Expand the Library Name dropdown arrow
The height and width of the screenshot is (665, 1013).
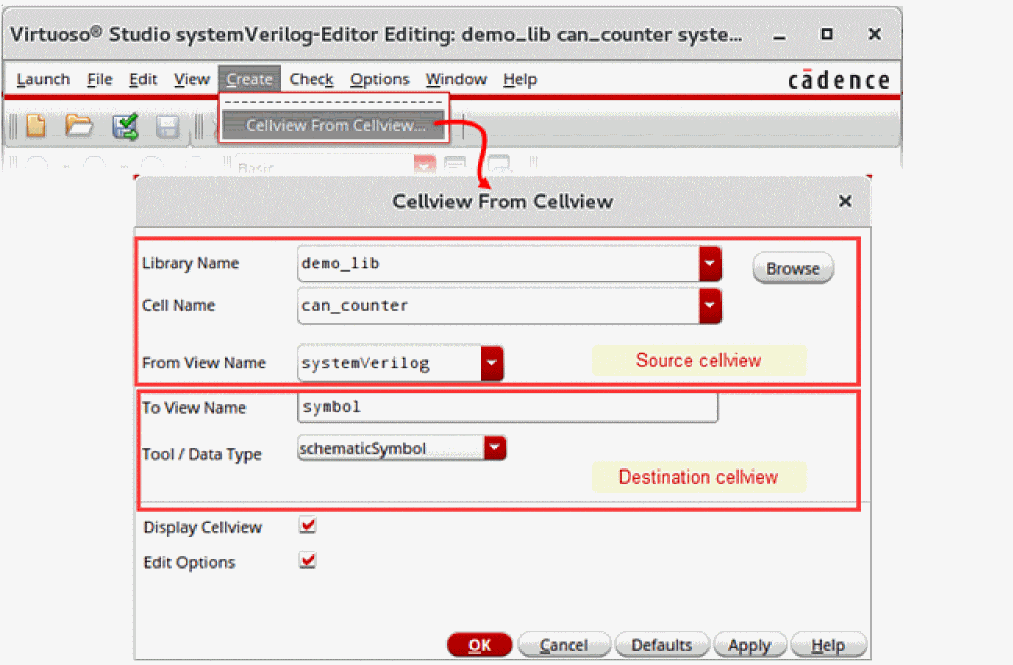click(x=710, y=264)
